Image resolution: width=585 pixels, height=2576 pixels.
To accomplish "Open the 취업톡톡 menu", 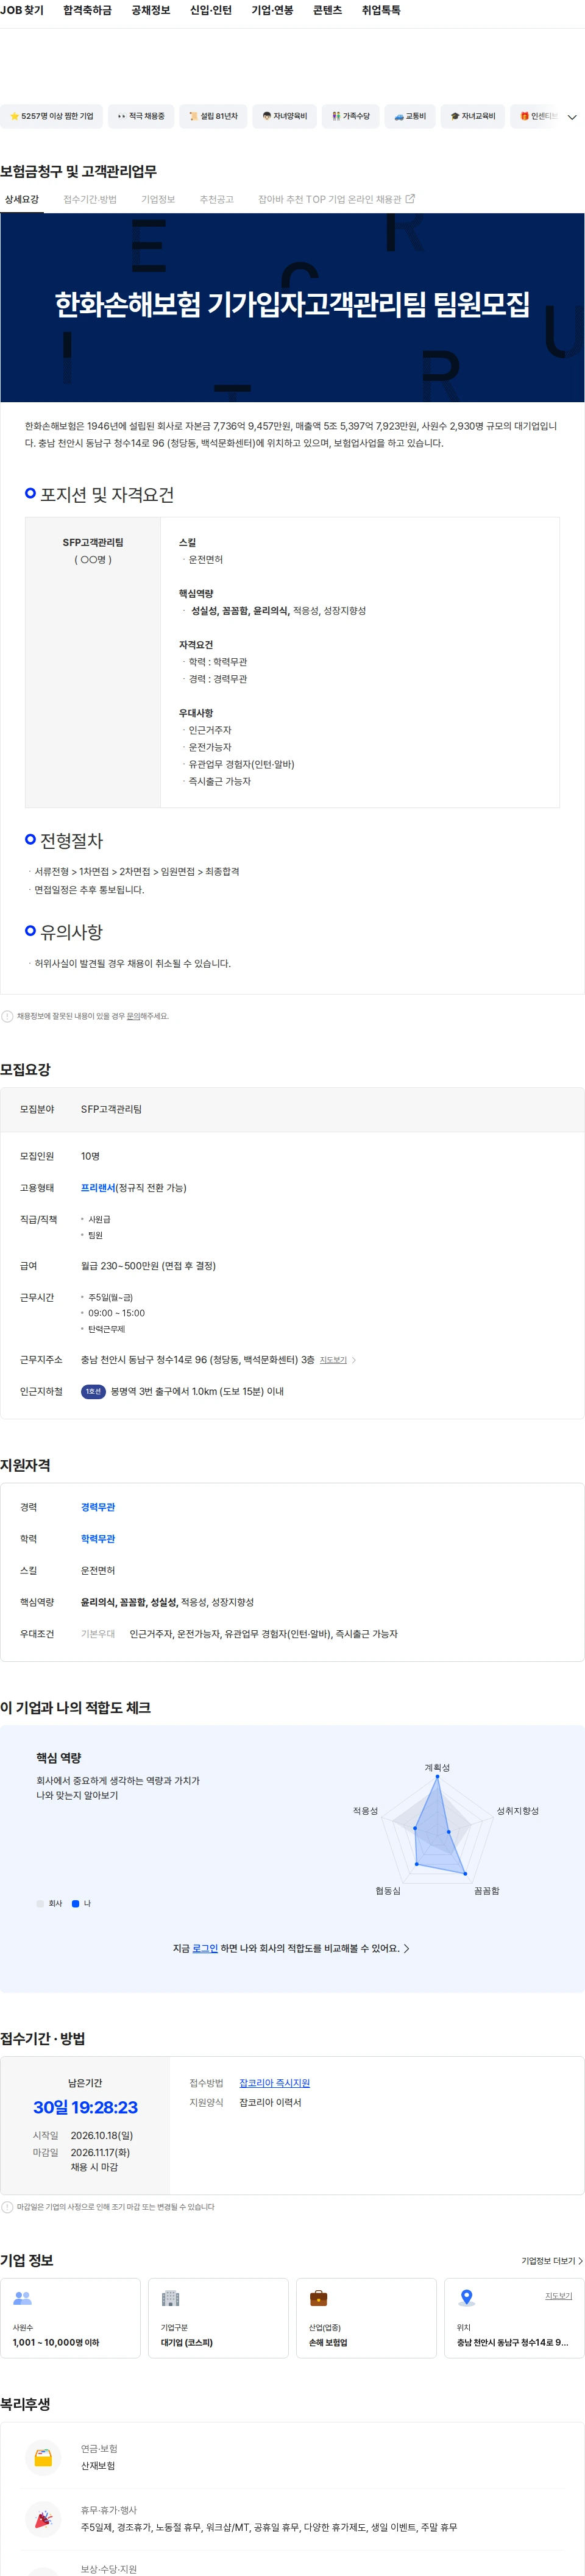I will click(x=381, y=10).
